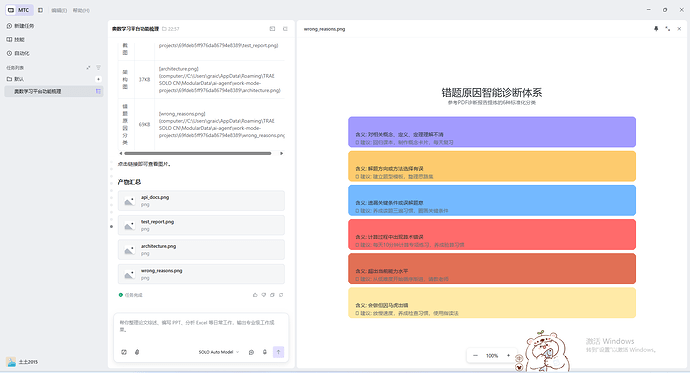Click the scrollbar's left arrow

pyautogui.click(x=121, y=154)
